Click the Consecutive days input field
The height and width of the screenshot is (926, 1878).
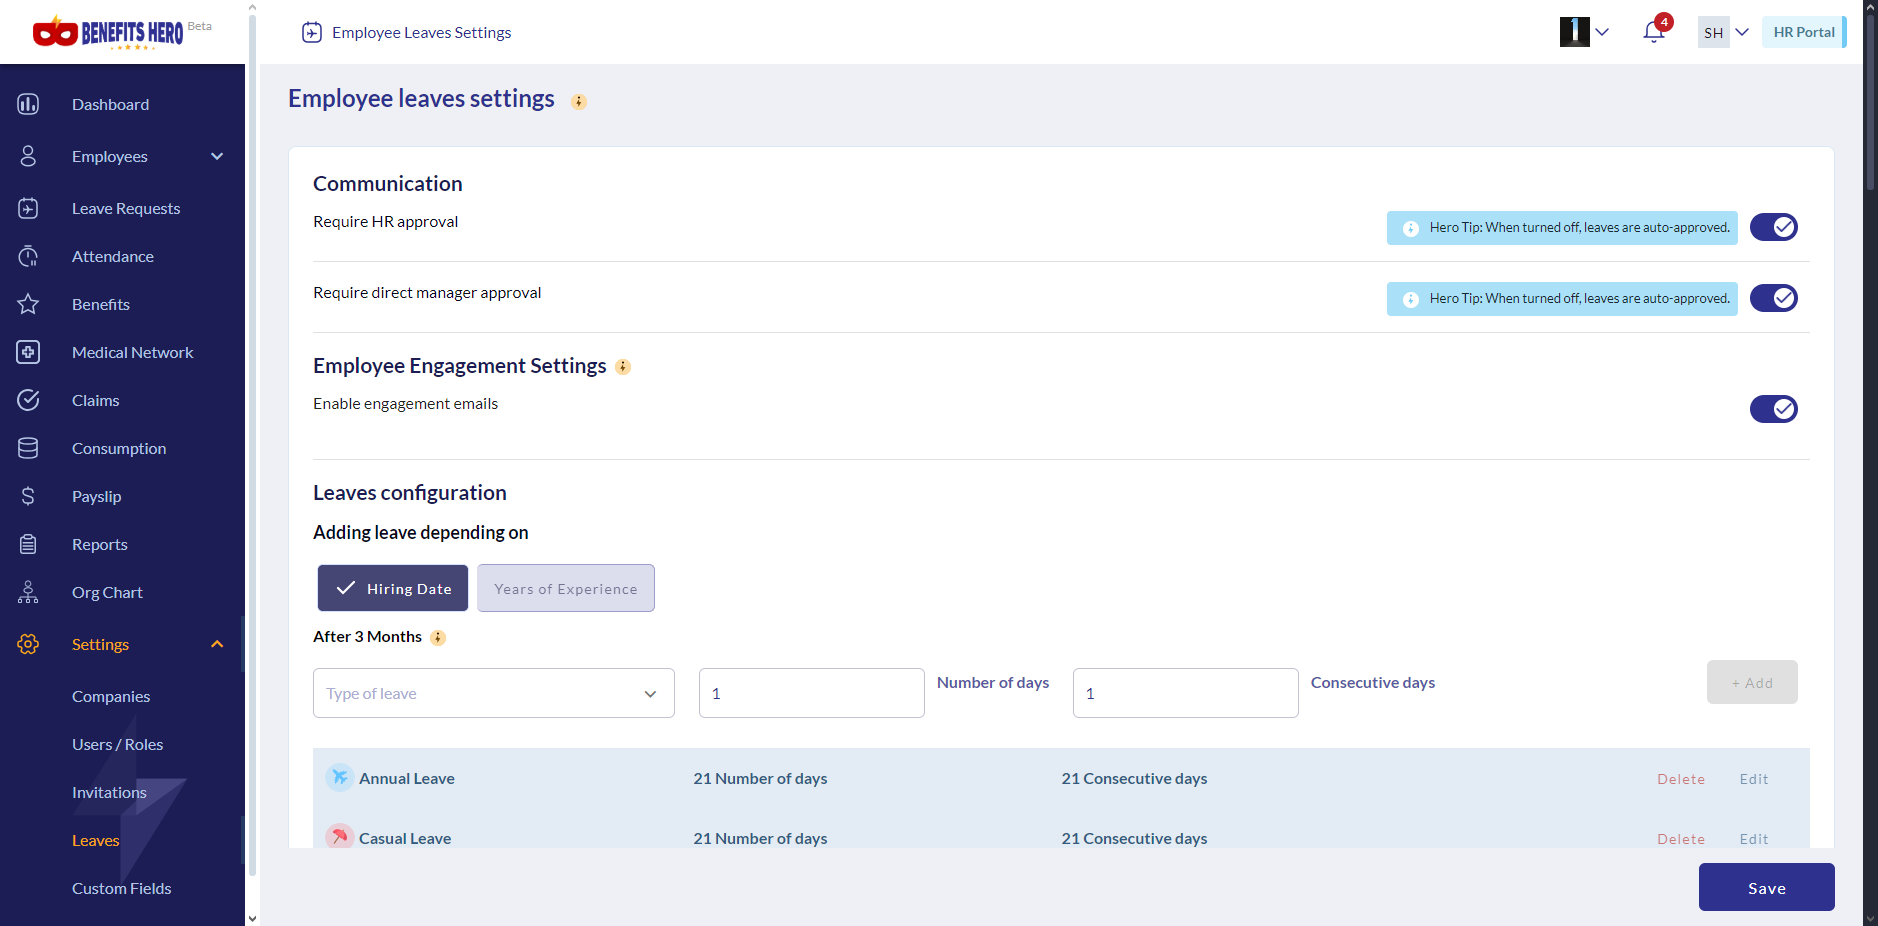pyautogui.click(x=1185, y=693)
